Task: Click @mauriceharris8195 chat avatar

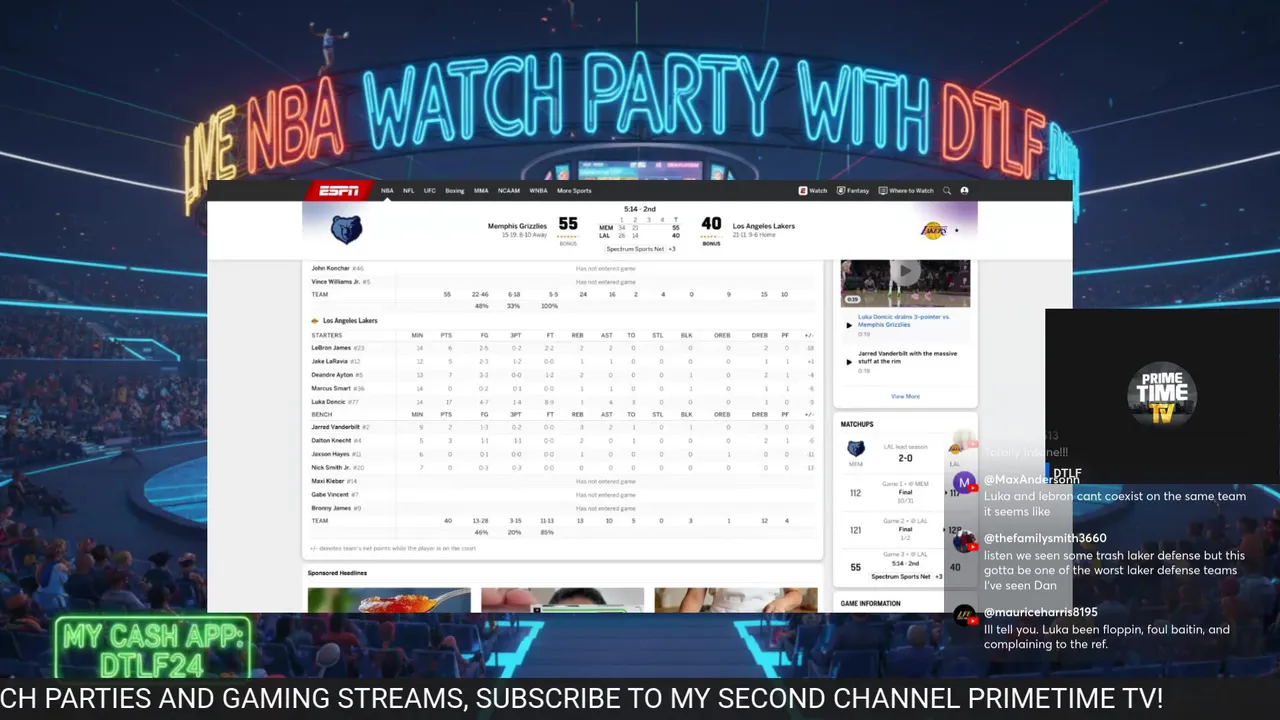Action: (x=964, y=616)
